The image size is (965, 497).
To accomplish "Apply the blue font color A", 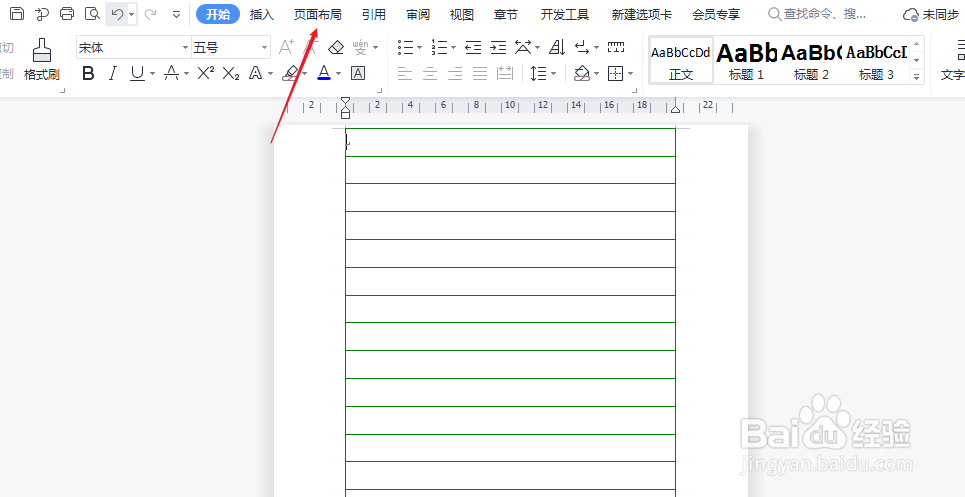I will pos(324,74).
